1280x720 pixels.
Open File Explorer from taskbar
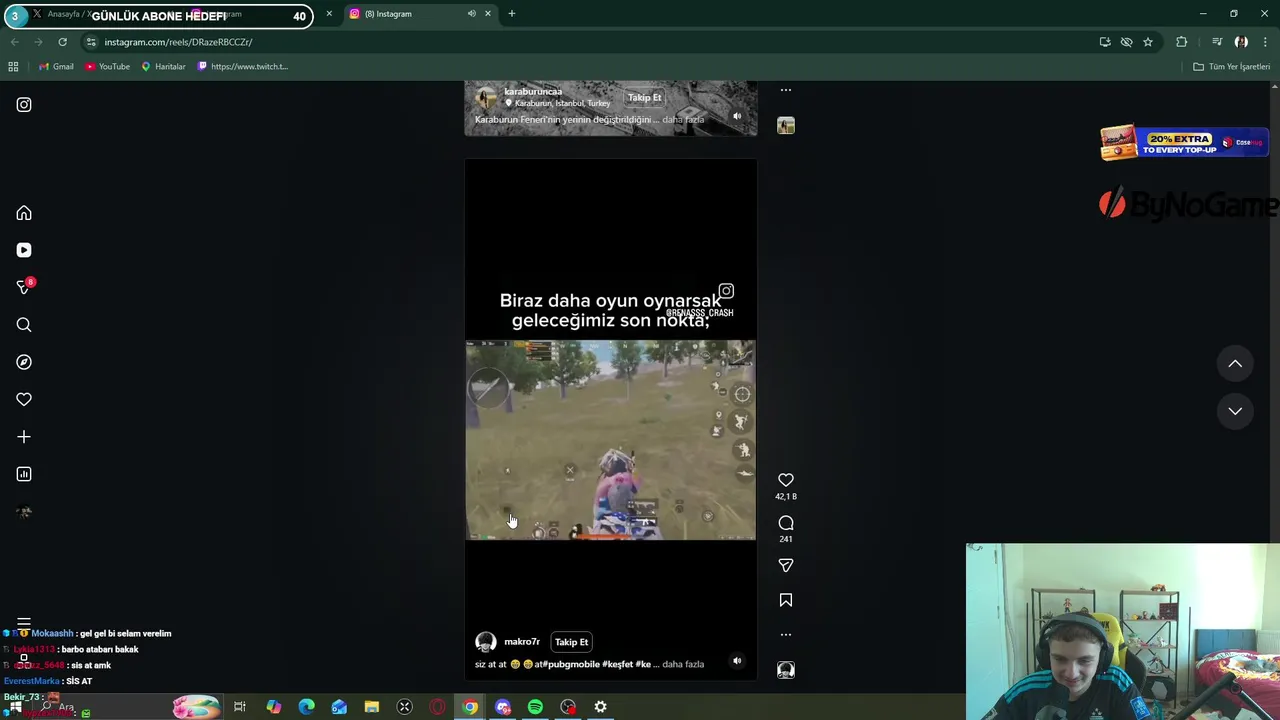pos(372,707)
